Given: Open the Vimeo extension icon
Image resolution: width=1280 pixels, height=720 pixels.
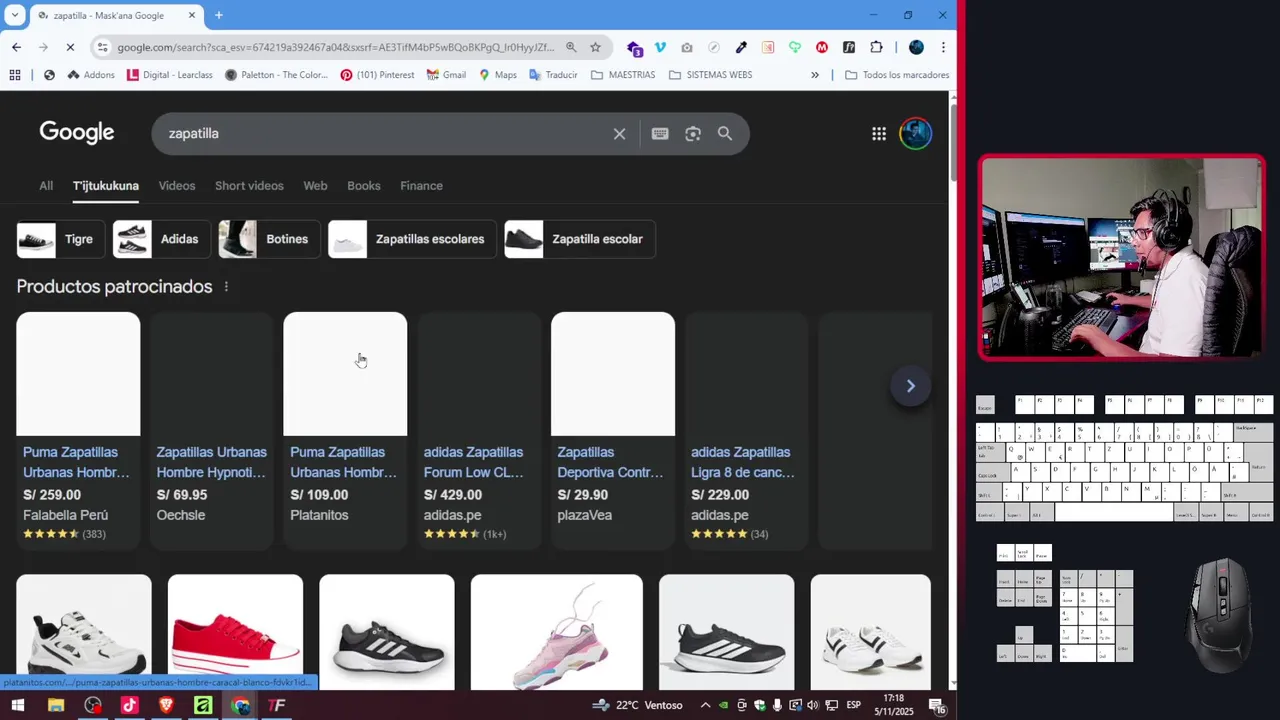Looking at the screenshot, I should tap(660, 47).
